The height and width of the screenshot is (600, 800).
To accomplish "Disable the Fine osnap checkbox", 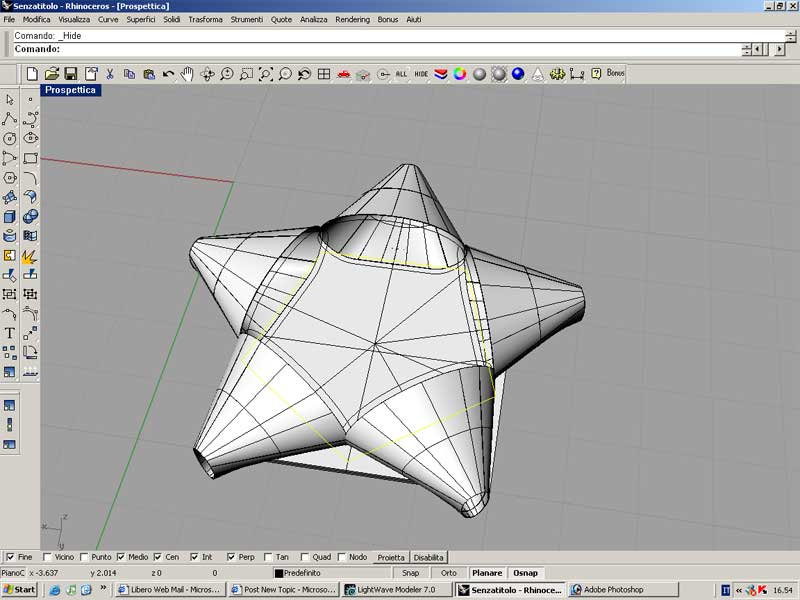I will click(10, 557).
